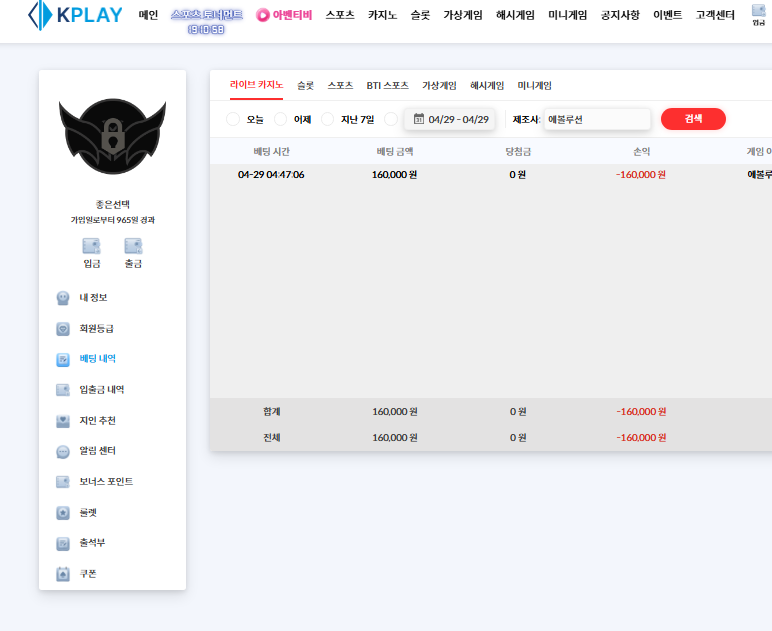Click the 쿠폰 coupon icon
The height and width of the screenshot is (631, 772).
point(63,574)
